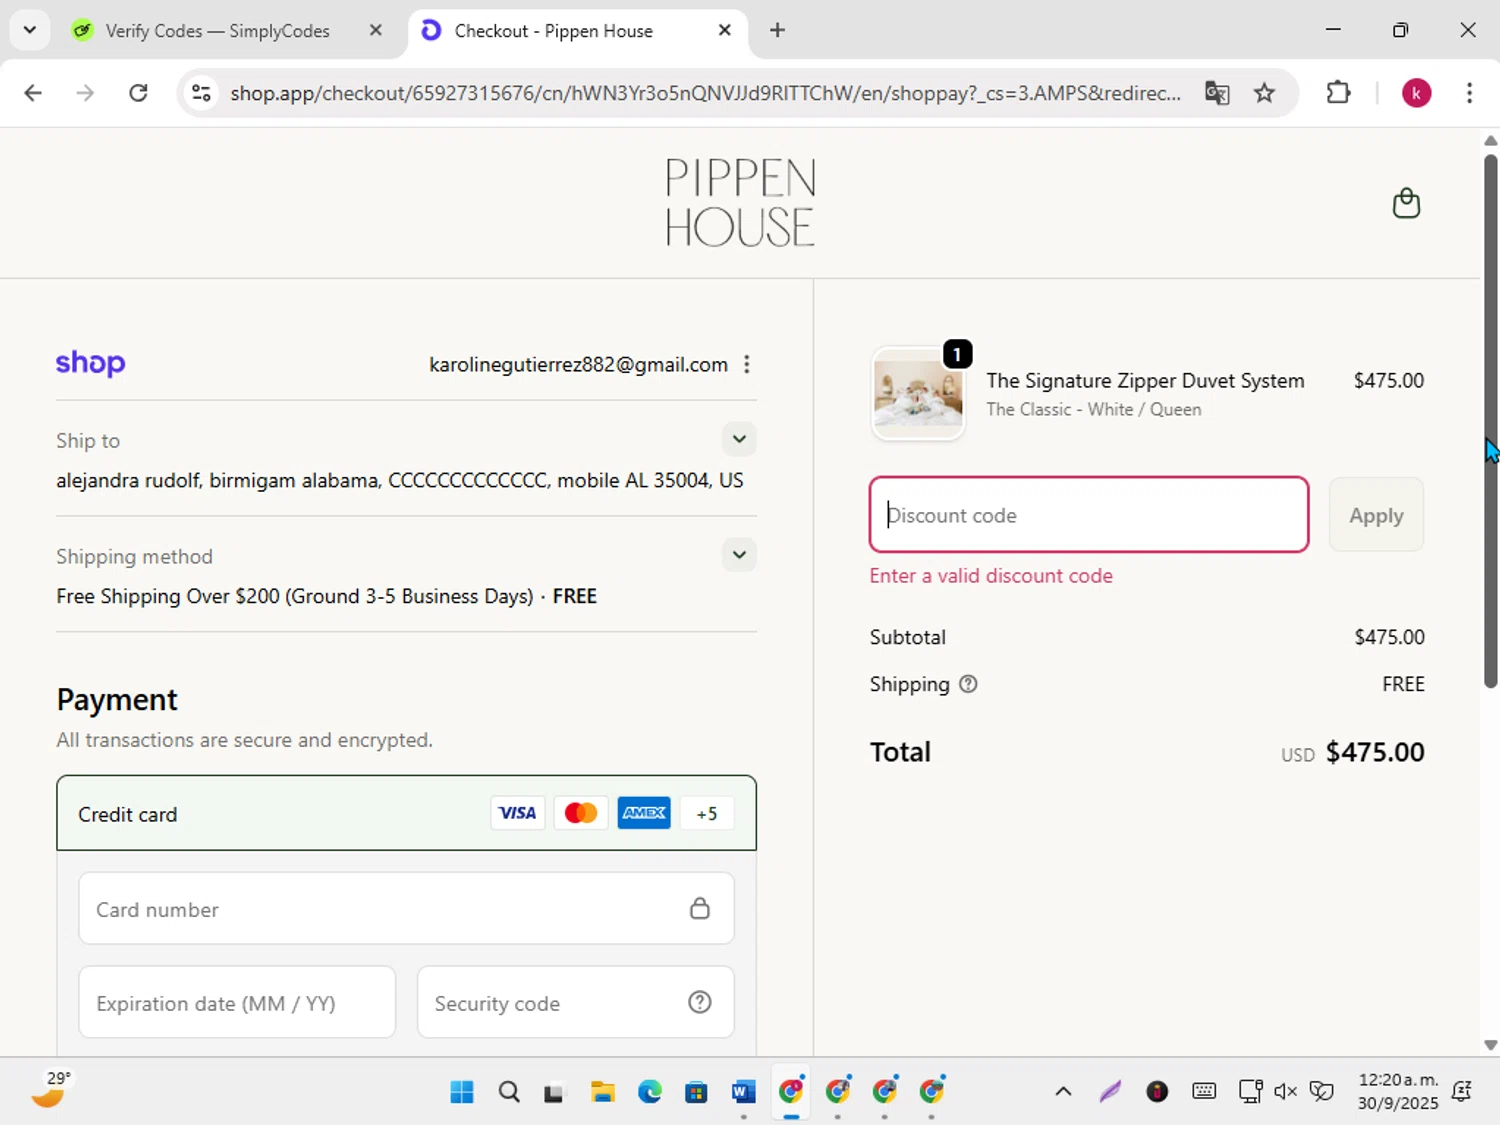Open taskbar clock showing 12:20 a. m.
1500x1125 pixels.
[1397, 1091]
